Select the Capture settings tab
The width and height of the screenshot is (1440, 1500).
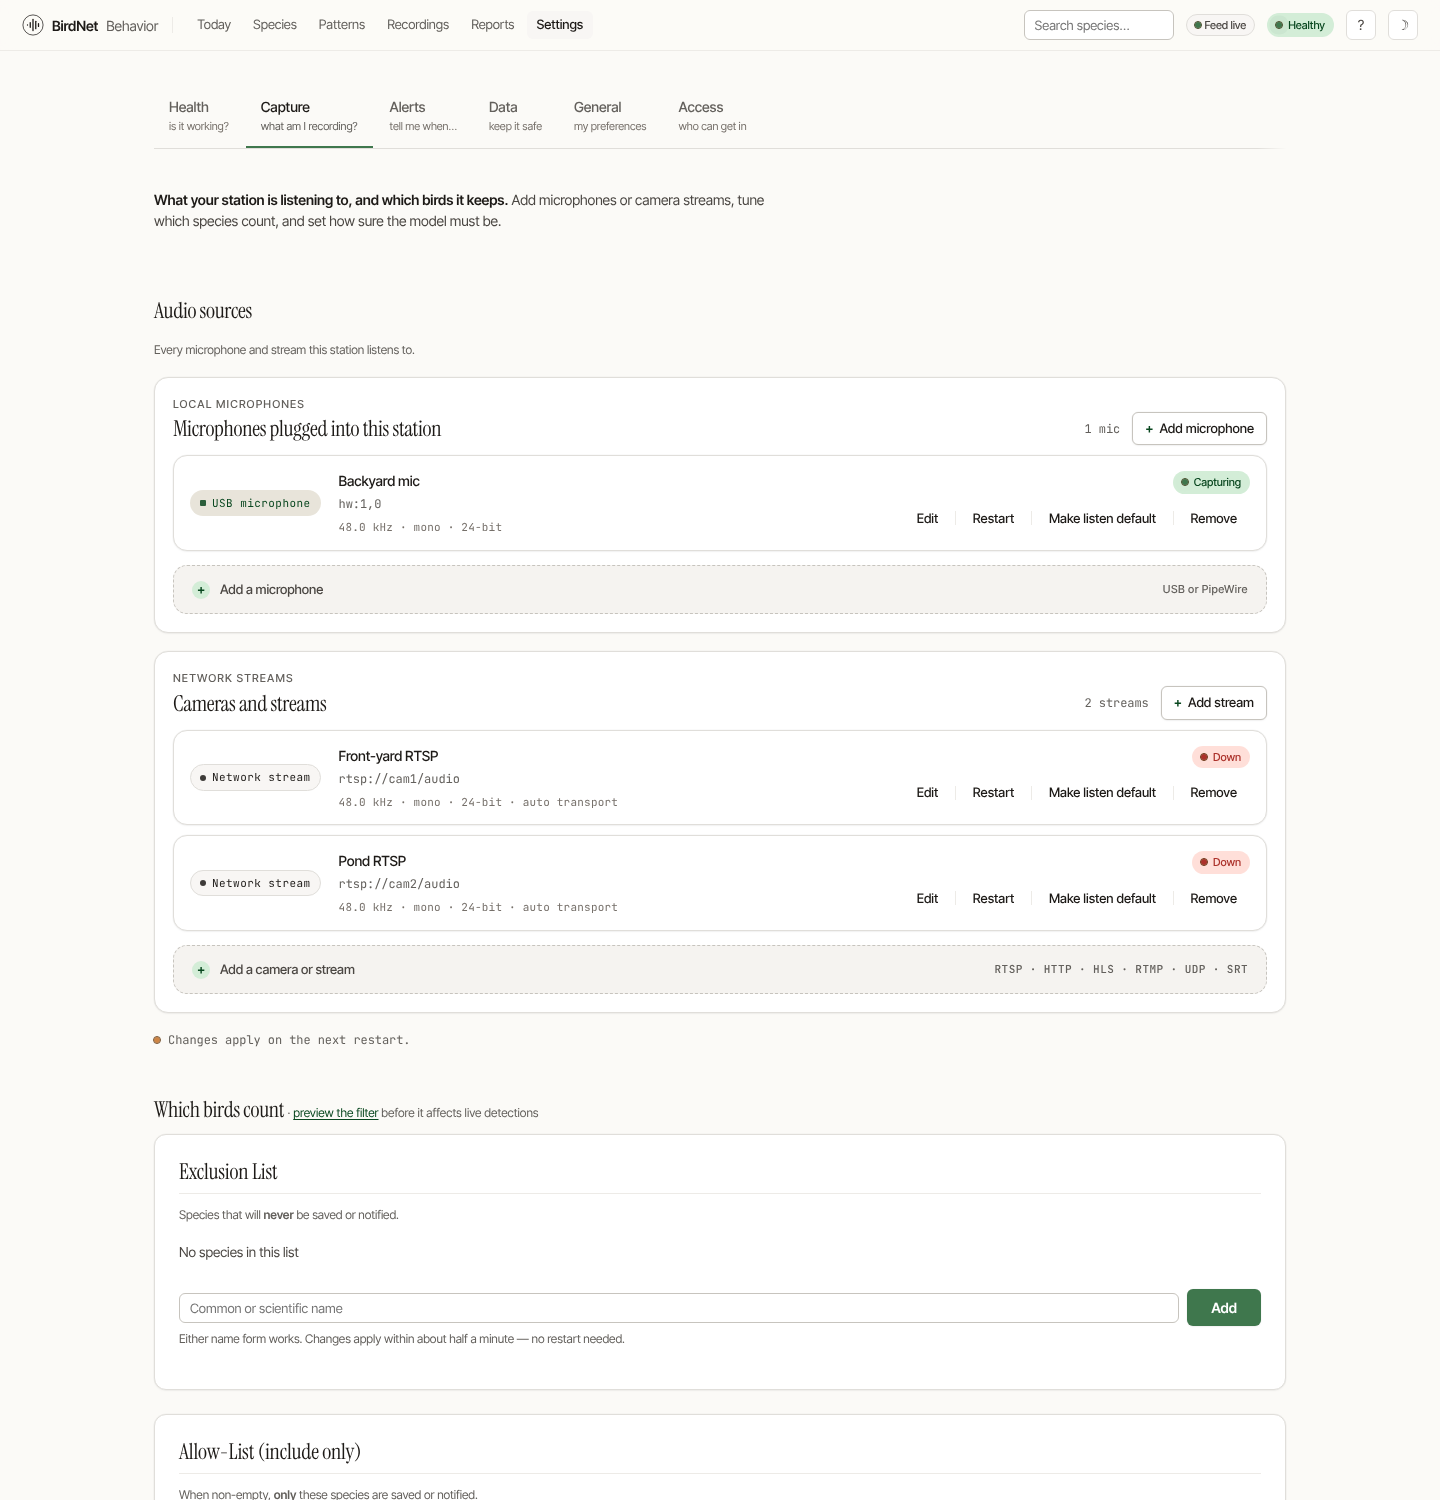(309, 116)
